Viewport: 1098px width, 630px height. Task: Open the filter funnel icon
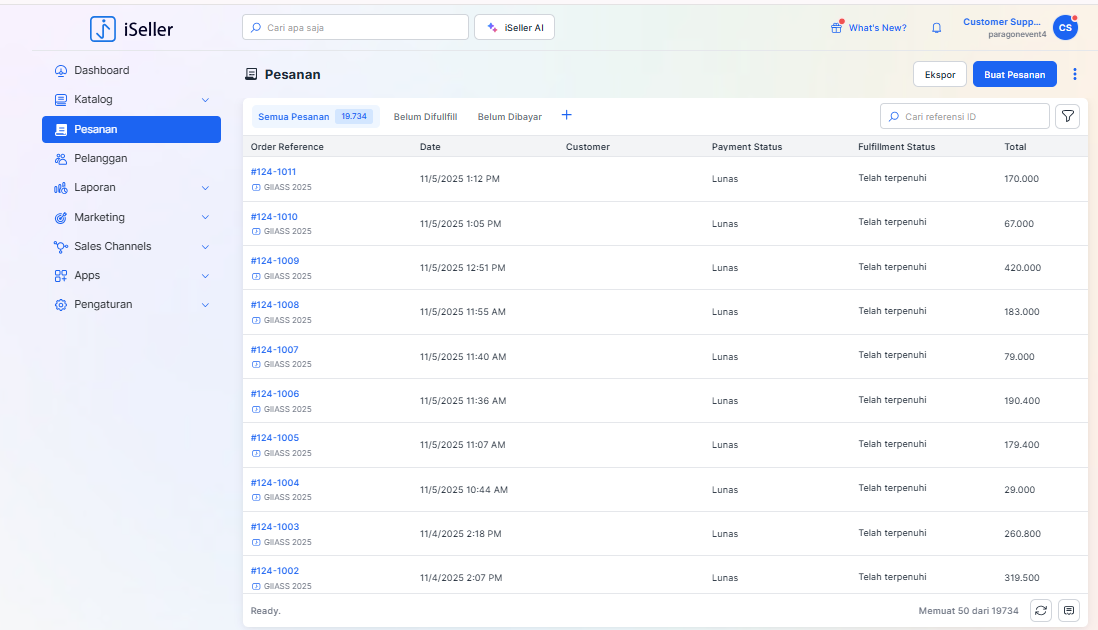[x=1068, y=117]
